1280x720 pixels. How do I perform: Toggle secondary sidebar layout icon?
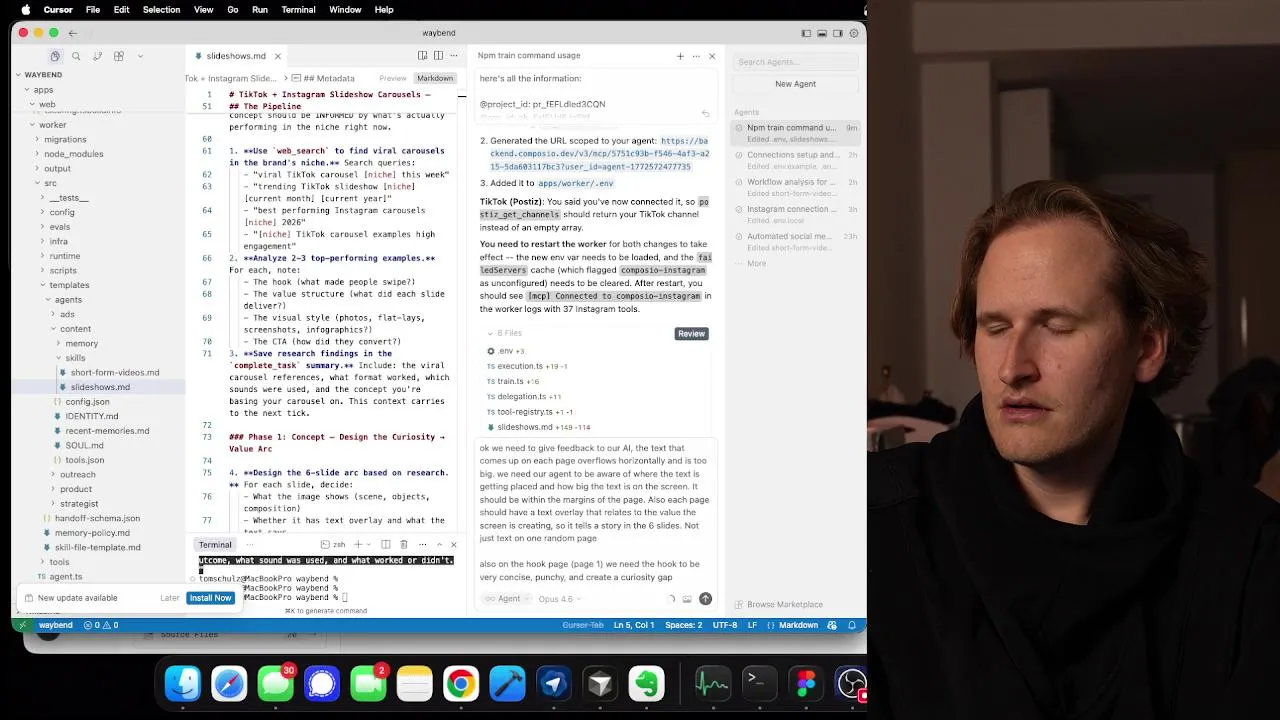pos(838,33)
